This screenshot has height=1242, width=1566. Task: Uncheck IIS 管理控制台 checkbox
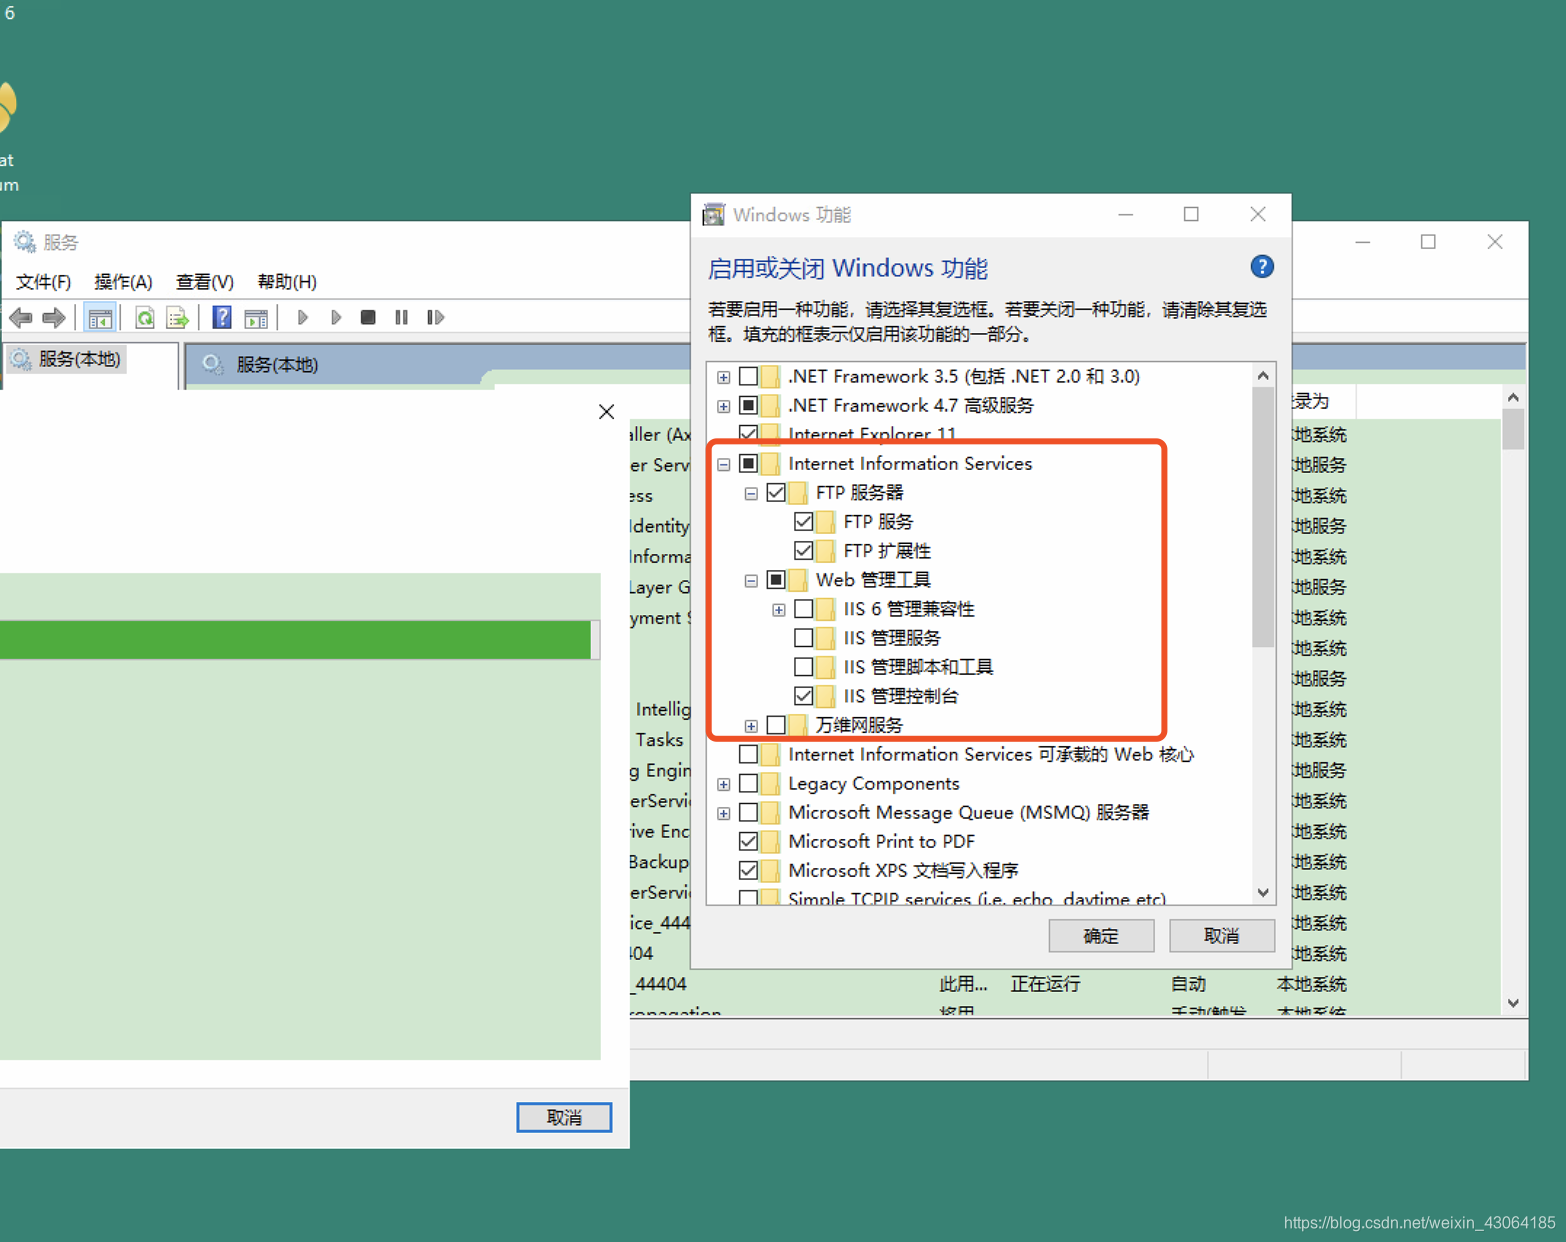tap(803, 696)
